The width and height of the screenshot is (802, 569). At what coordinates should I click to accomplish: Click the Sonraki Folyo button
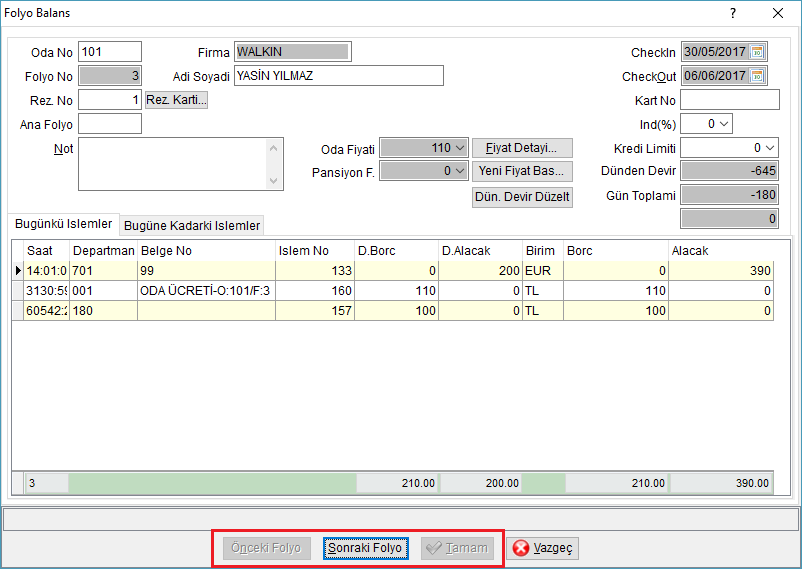365,548
